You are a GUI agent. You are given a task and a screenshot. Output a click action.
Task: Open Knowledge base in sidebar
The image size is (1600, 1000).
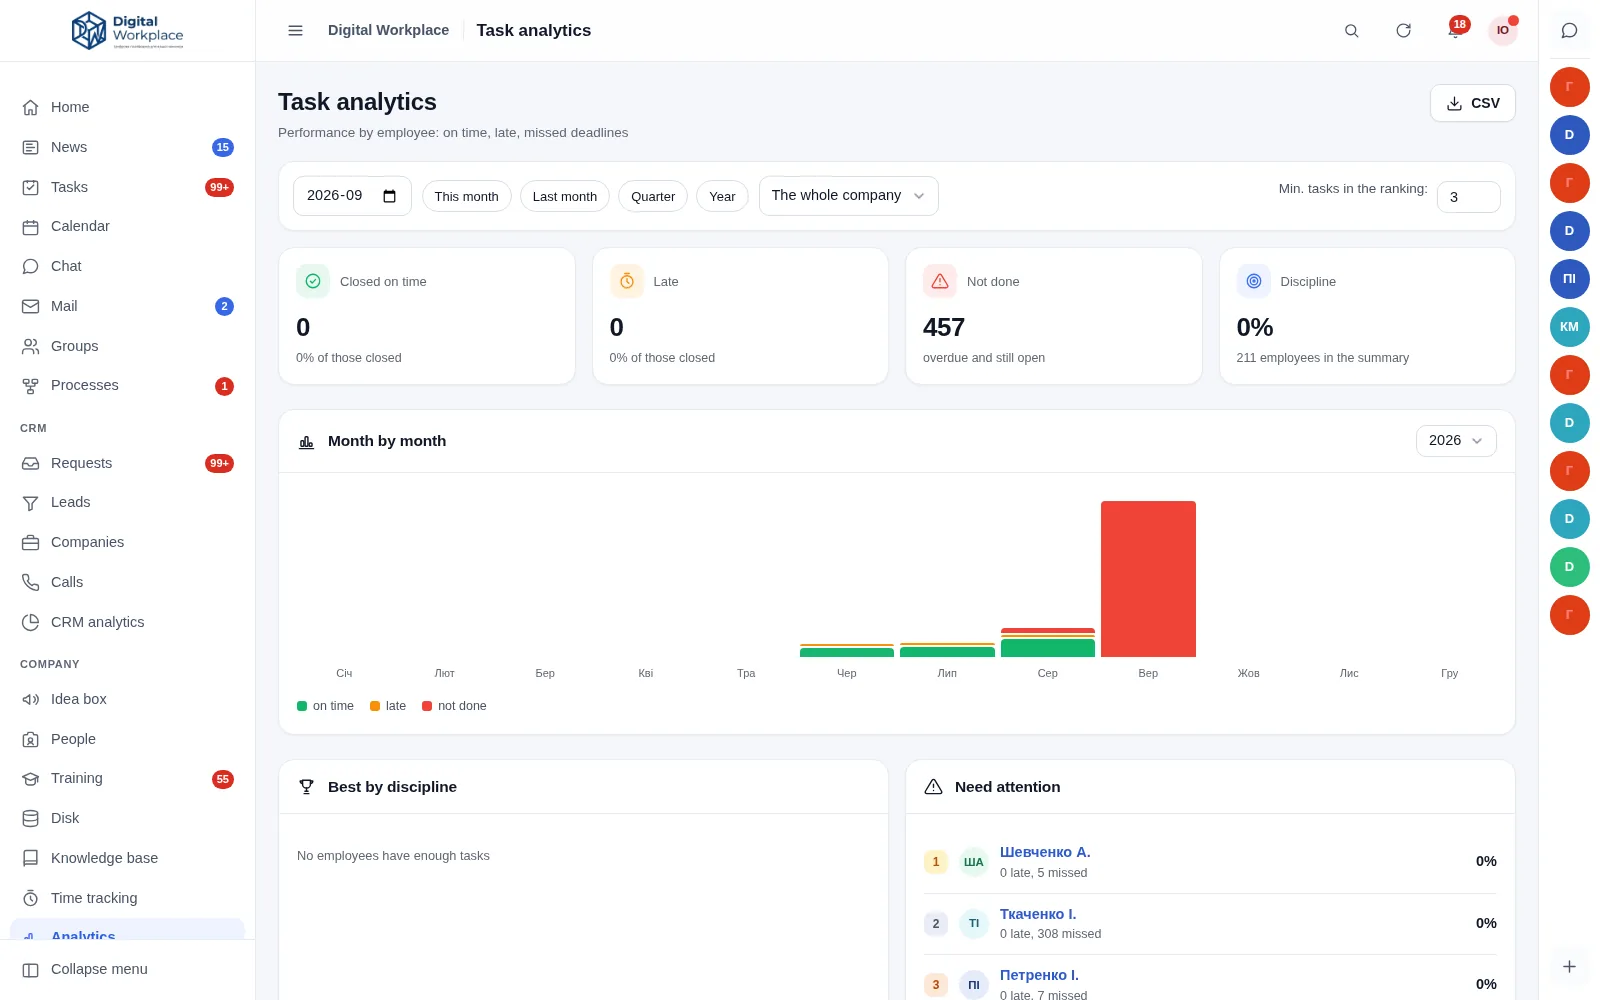click(127, 858)
